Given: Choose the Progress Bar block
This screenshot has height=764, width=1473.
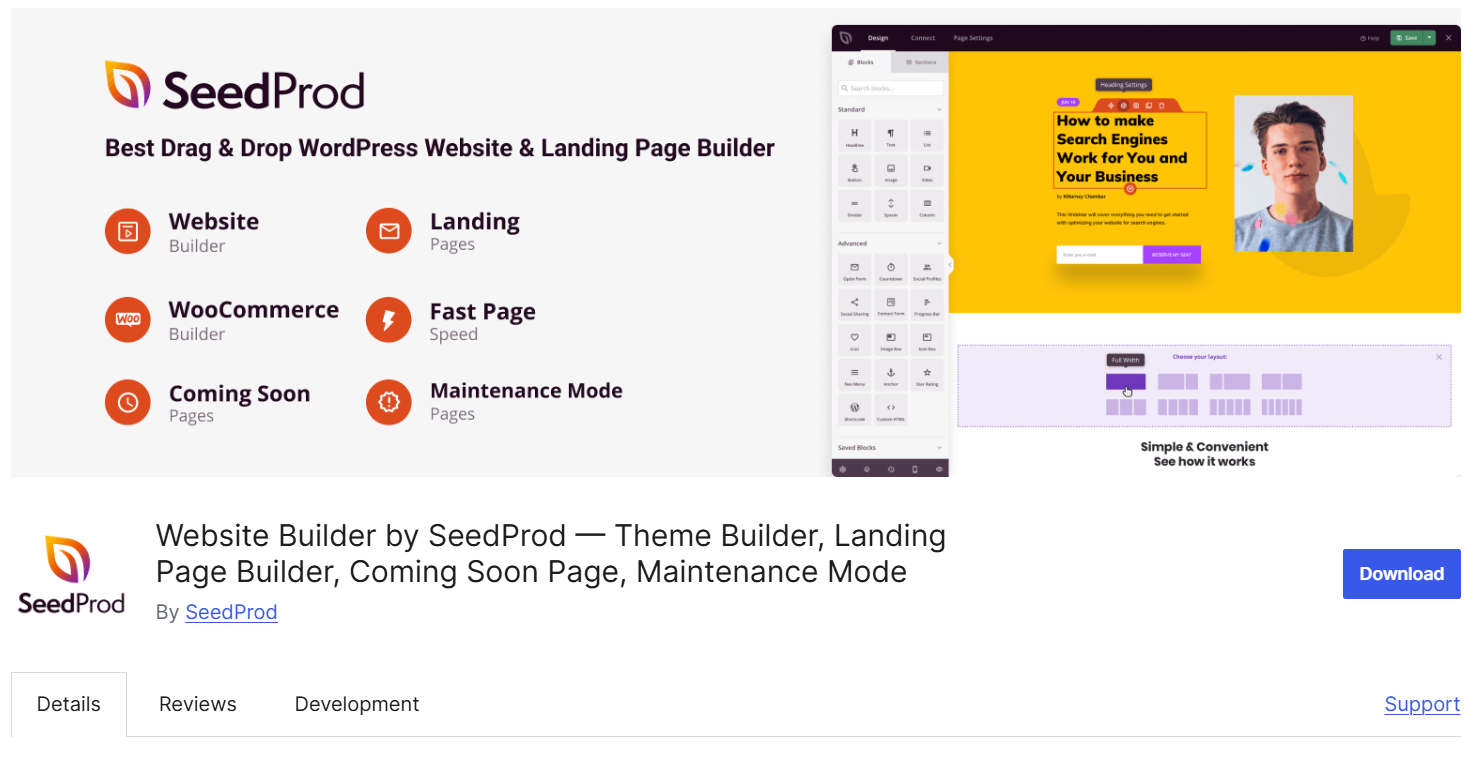Looking at the screenshot, I should click(927, 304).
